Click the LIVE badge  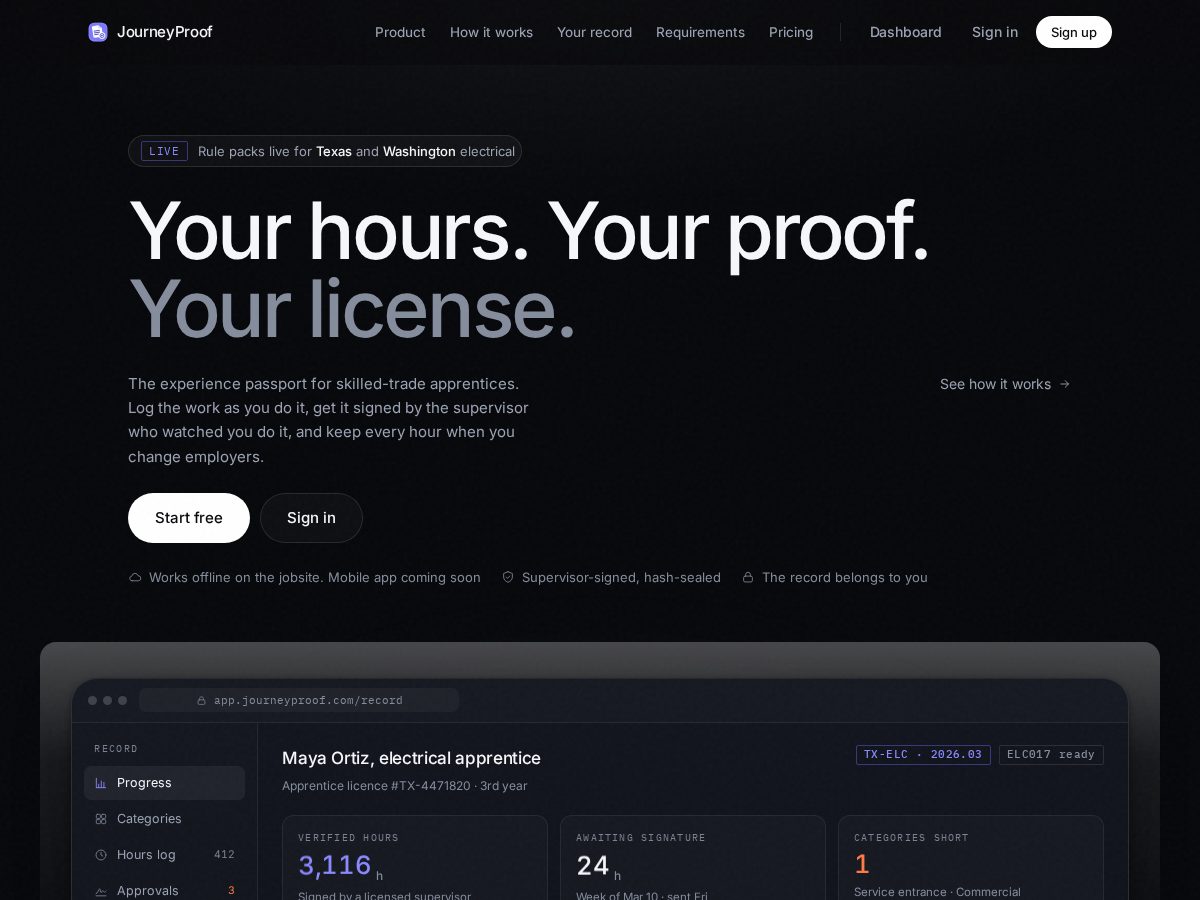coord(164,151)
